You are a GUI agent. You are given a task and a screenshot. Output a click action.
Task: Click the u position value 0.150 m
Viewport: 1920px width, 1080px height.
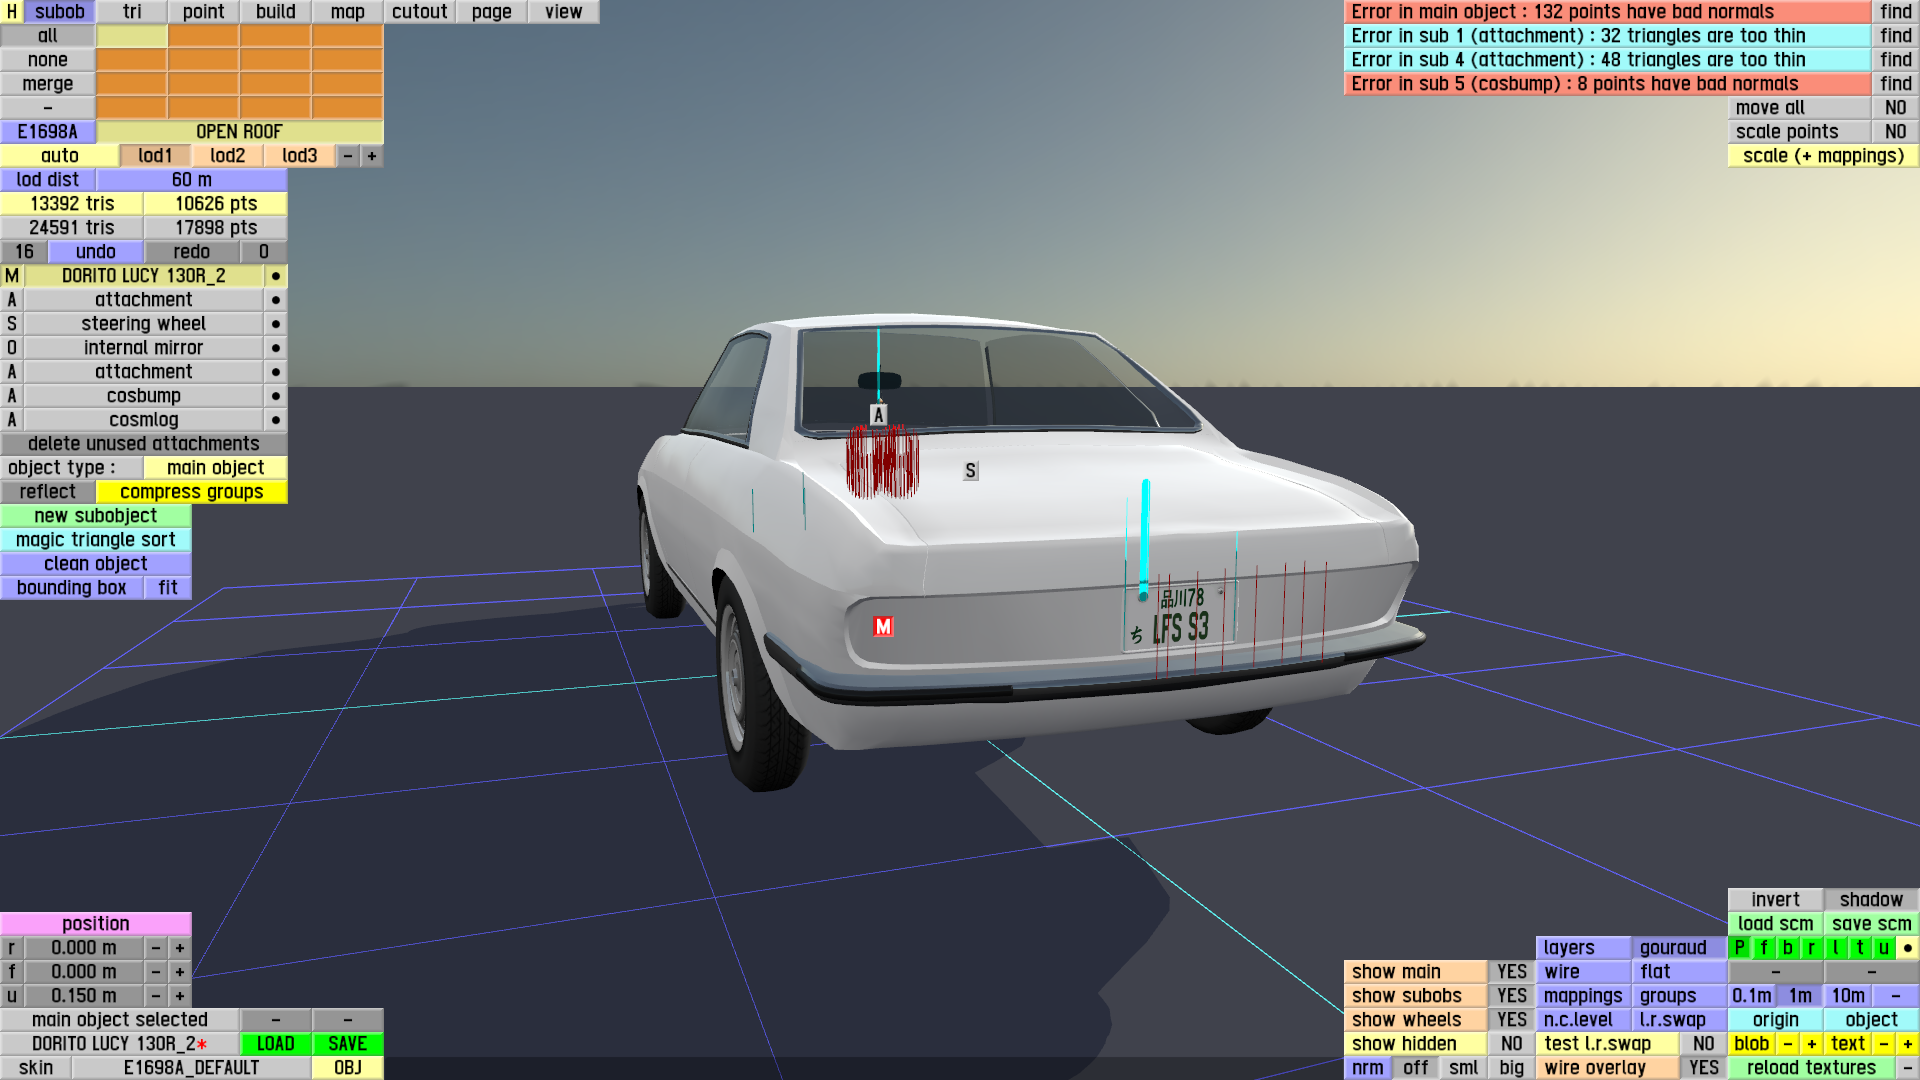(84, 996)
